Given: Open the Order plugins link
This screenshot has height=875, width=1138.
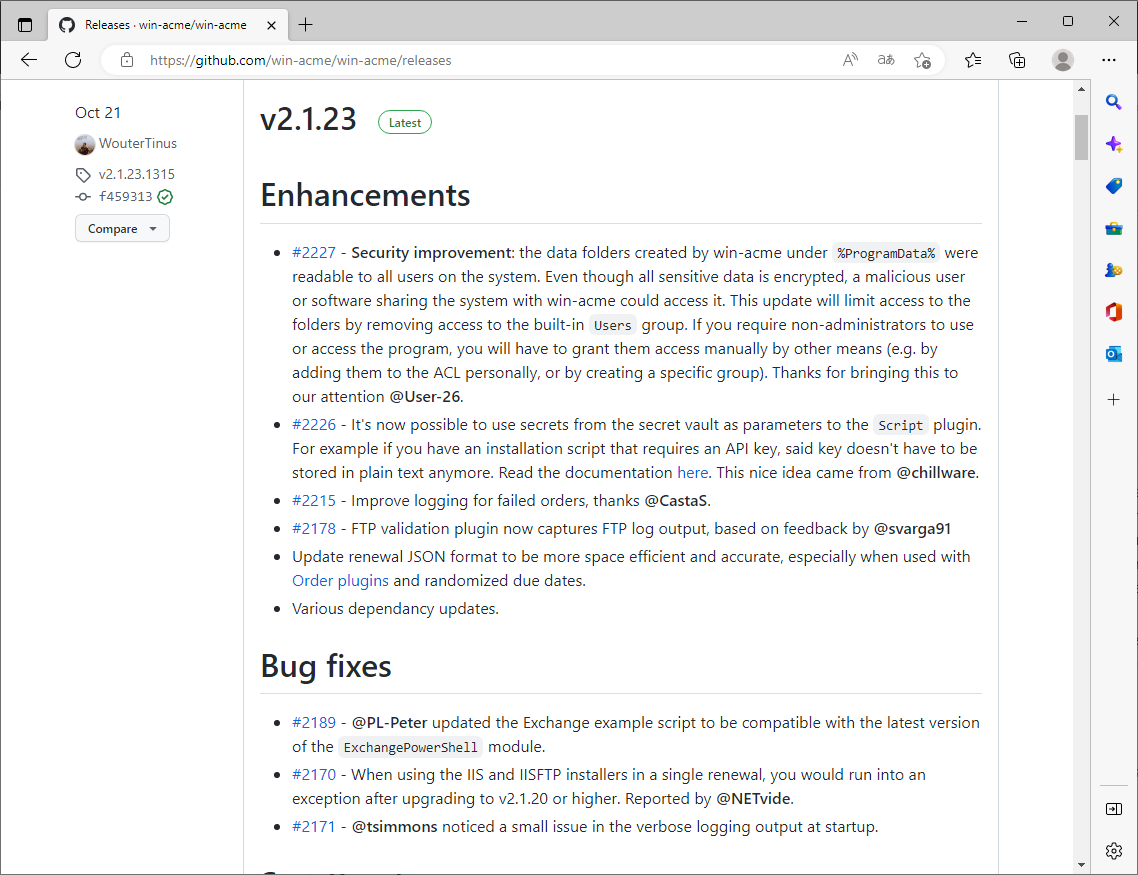Looking at the screenshot, I should coord(340,581).
